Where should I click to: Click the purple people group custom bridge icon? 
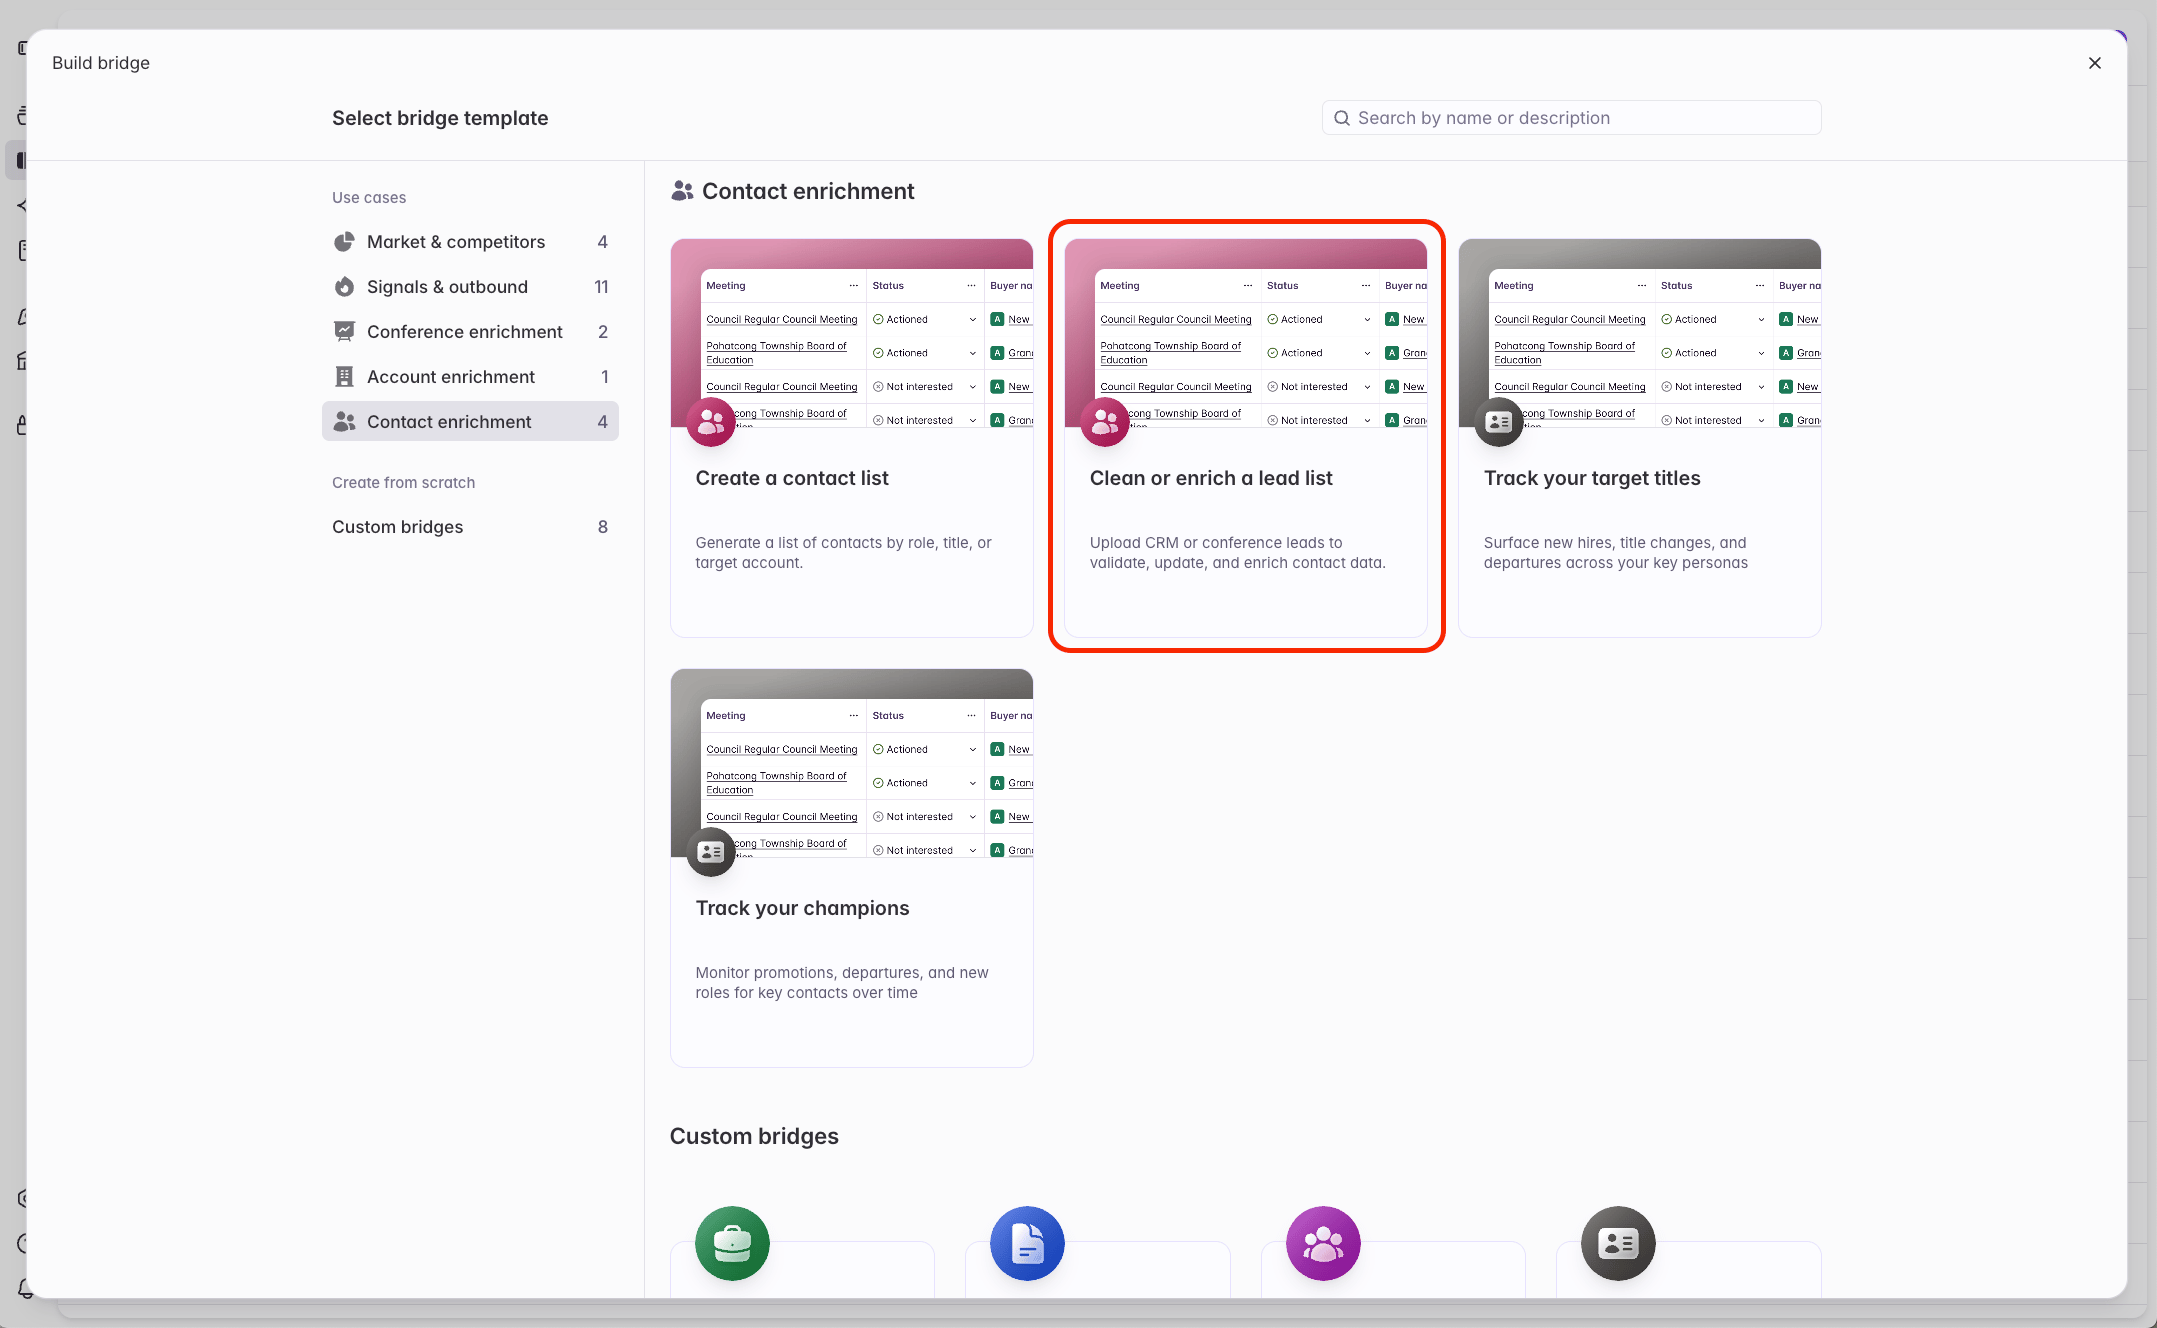pos(1323,1244)
